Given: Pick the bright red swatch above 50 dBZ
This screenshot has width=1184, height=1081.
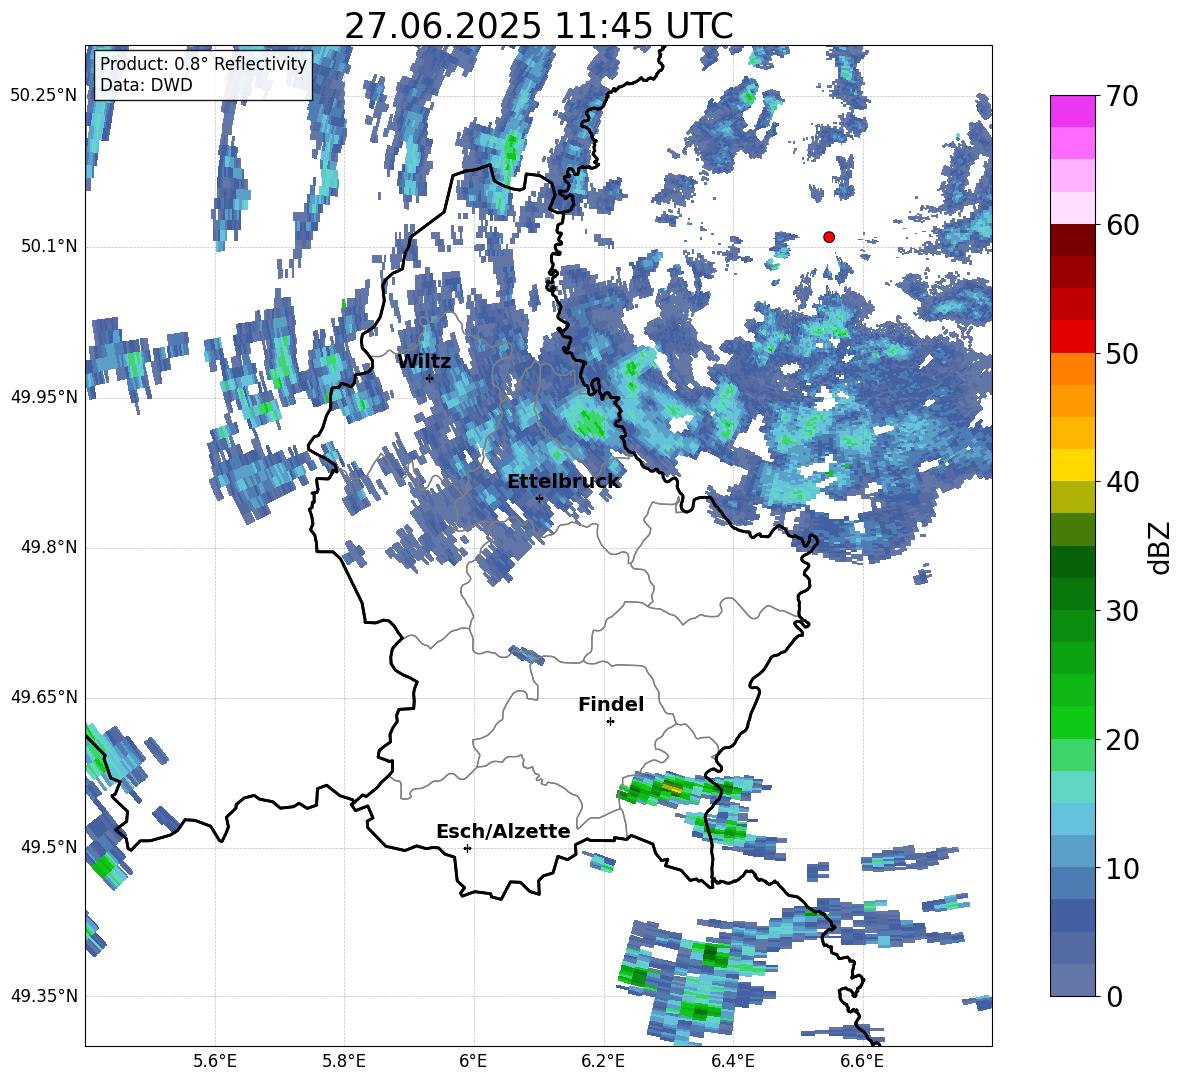Looking at the screenshot, I should click(1072, 337).
